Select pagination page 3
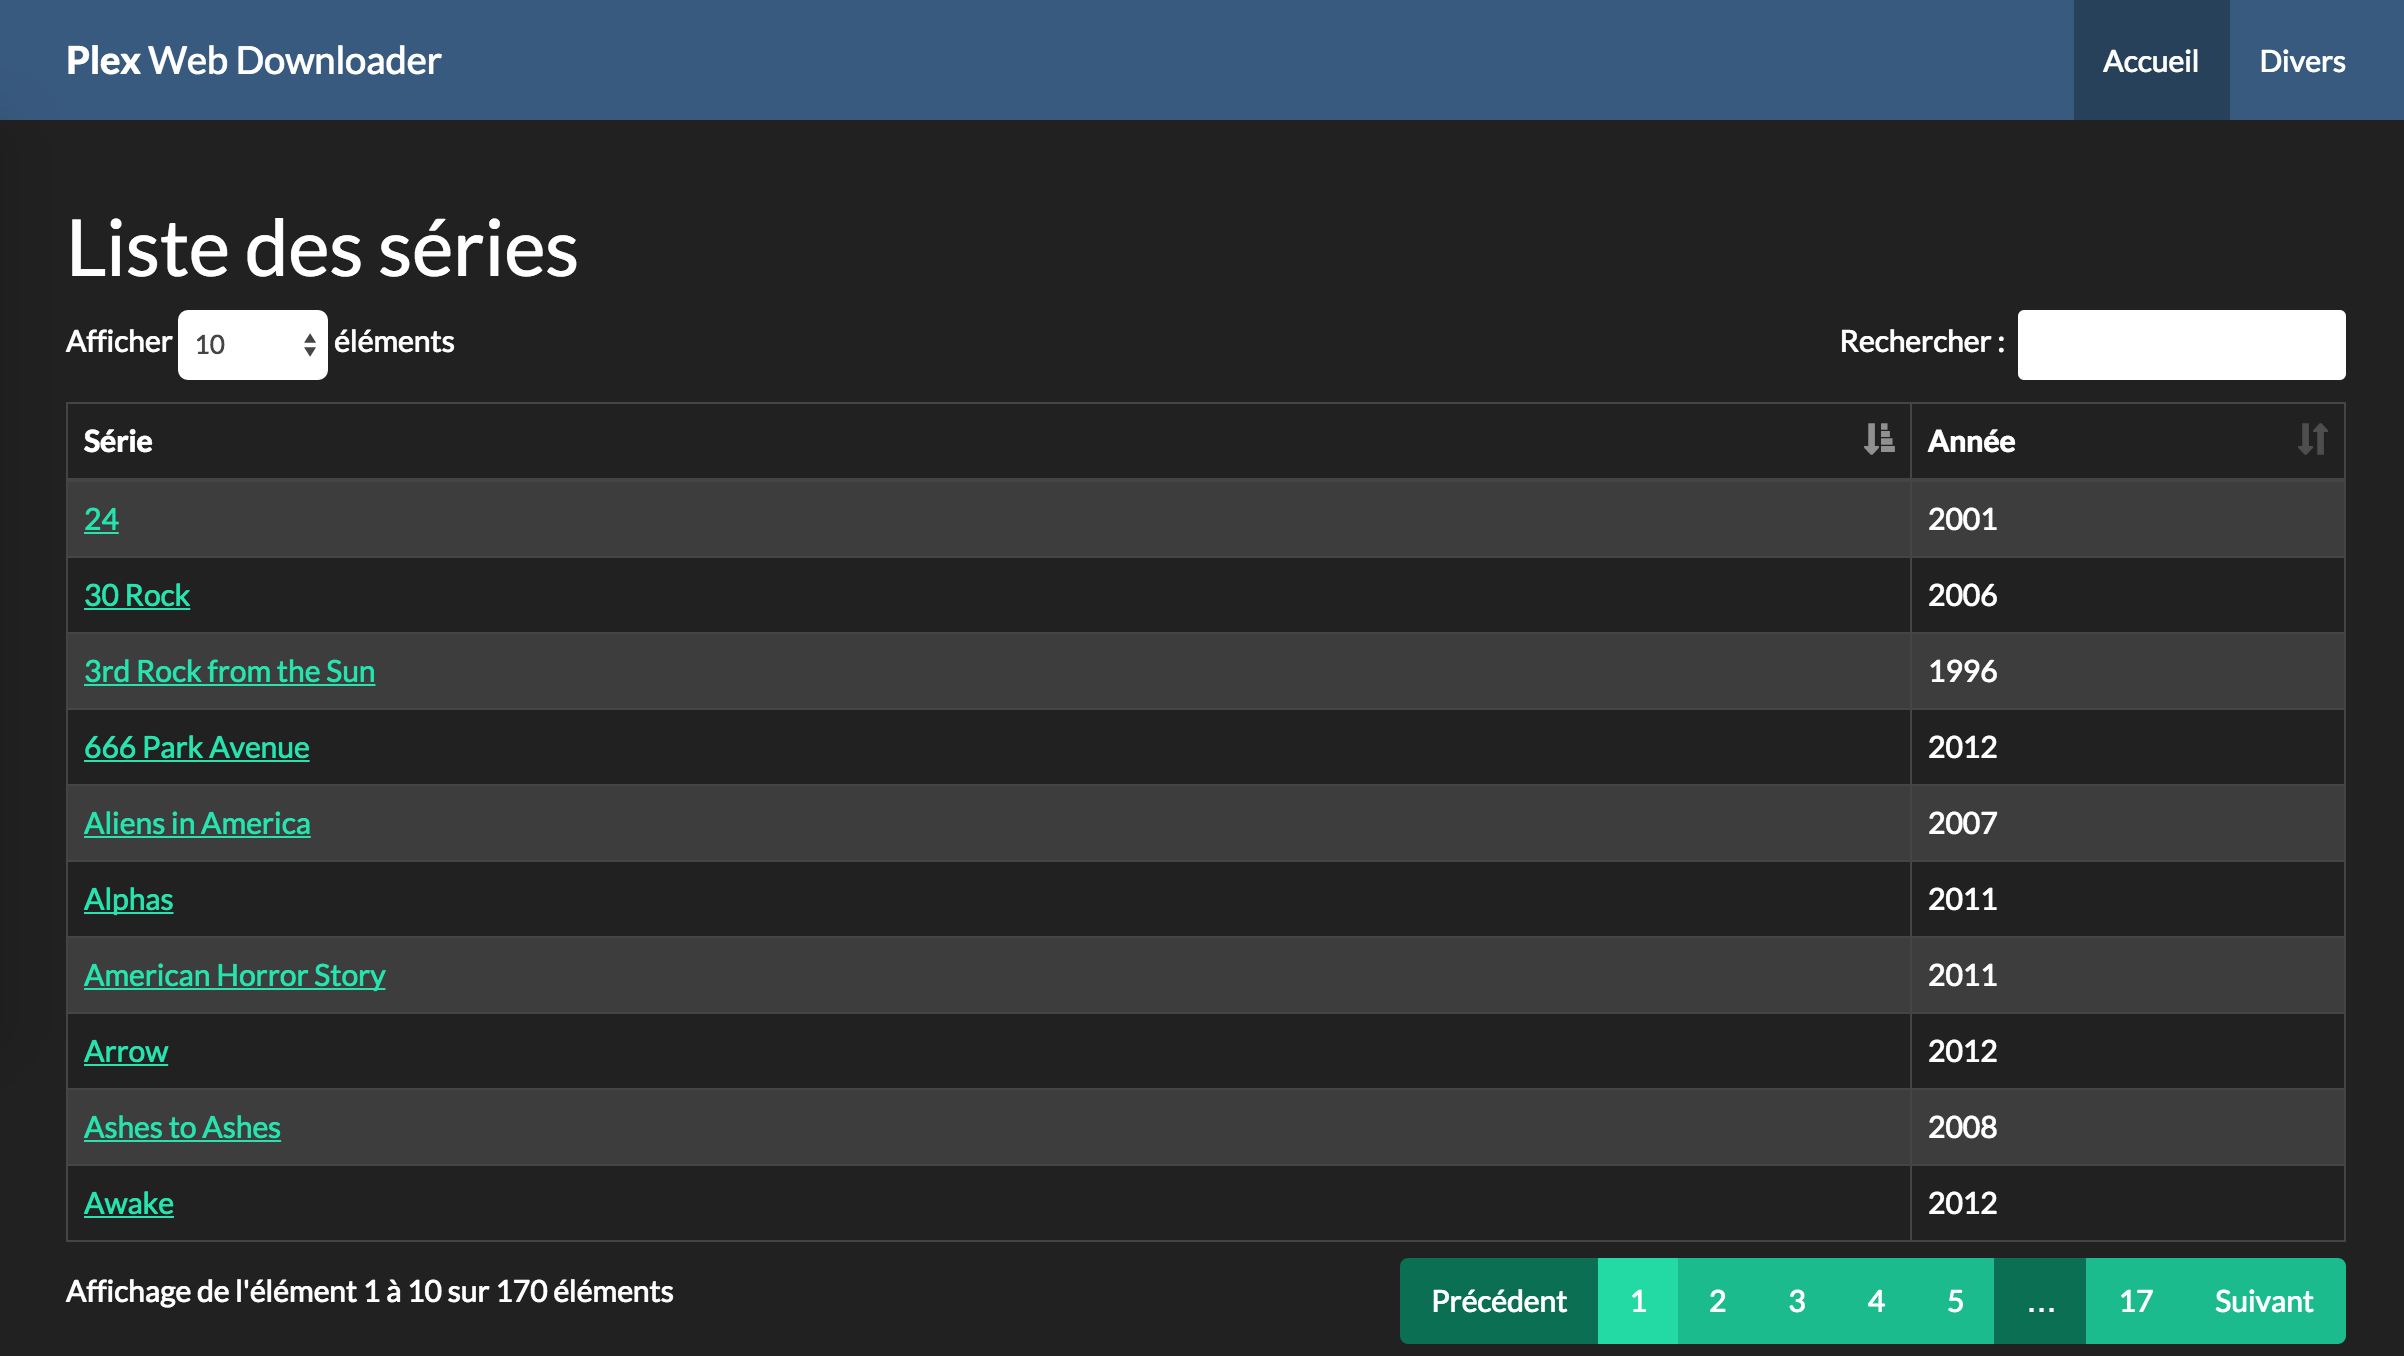 [x=1796, y=1301]
